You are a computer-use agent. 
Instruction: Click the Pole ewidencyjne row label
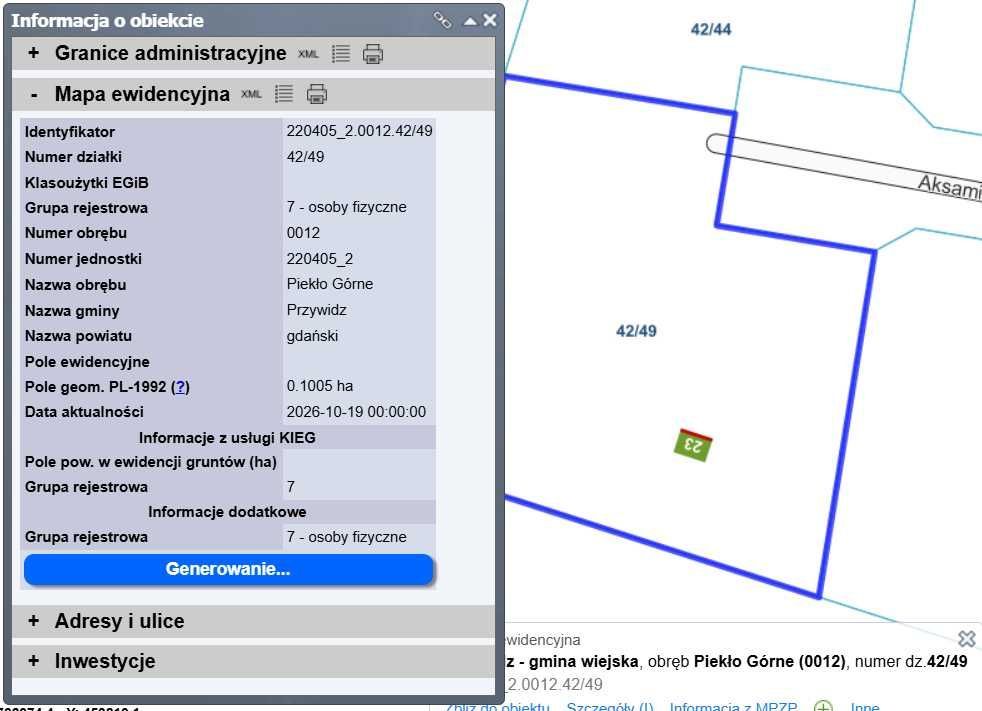coord(87,361)
